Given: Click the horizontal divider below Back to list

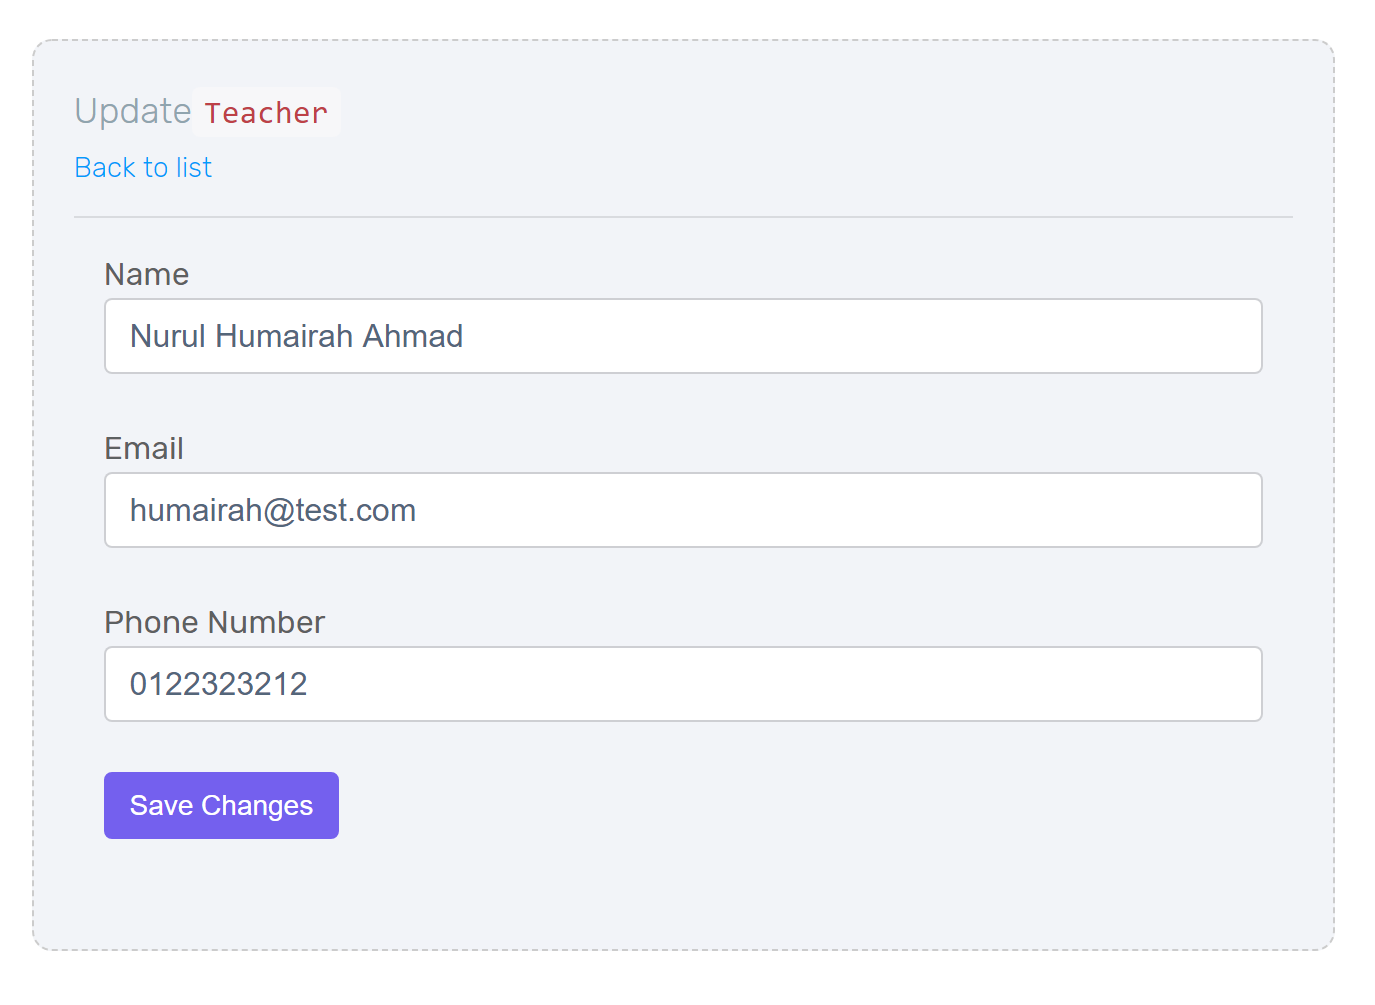Looking at the screenshot, I should click(x=683, y=217).
